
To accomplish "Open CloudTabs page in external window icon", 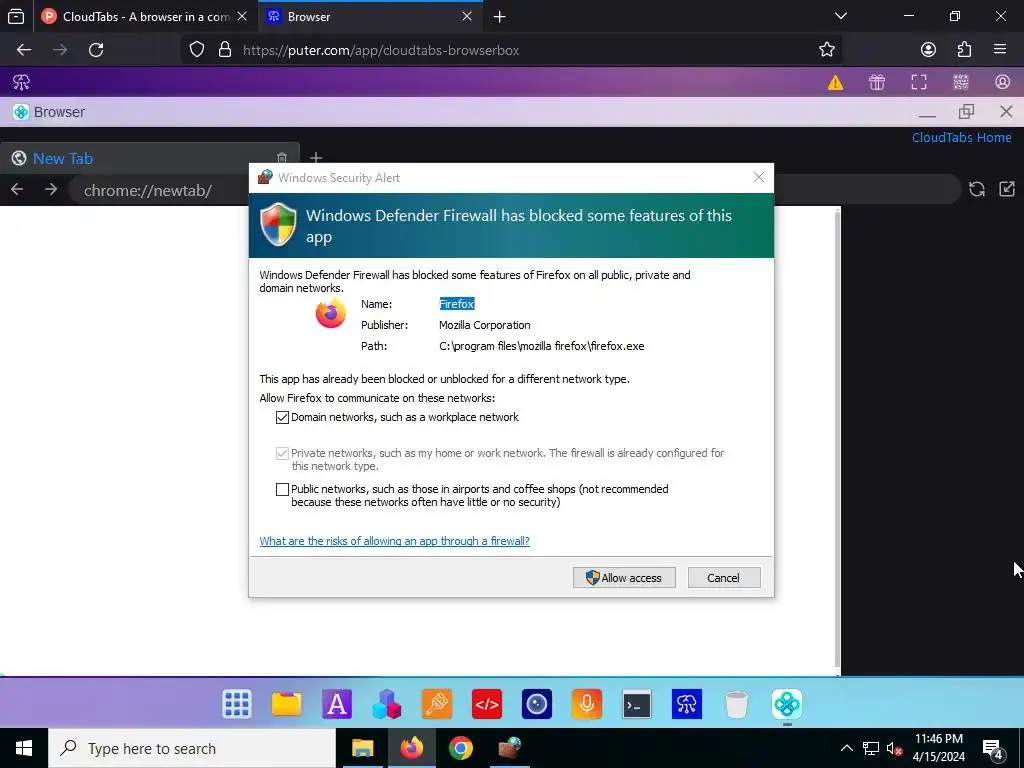I will pos(1007,189).
